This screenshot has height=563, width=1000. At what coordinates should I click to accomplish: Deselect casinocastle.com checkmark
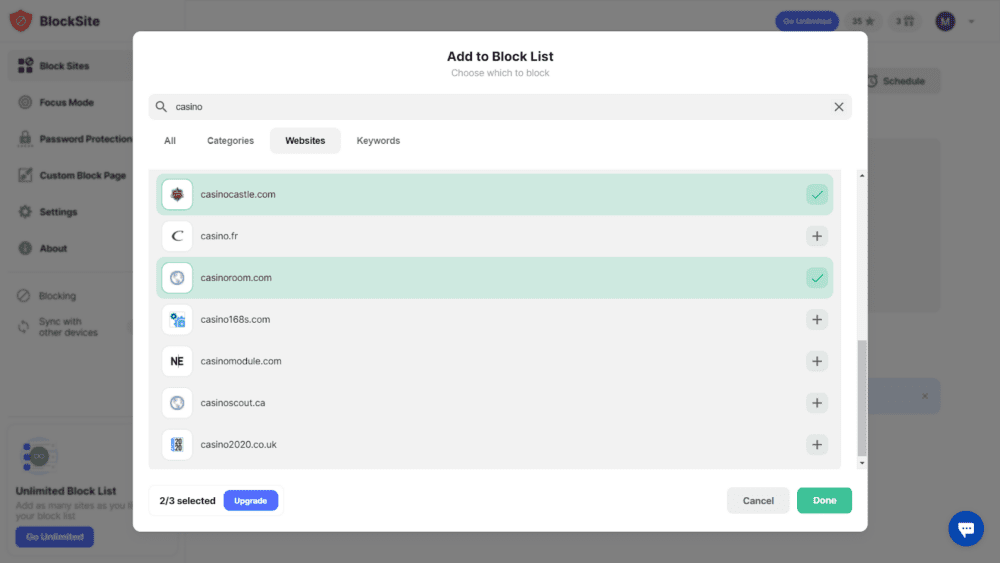click(x=817, y=194)
